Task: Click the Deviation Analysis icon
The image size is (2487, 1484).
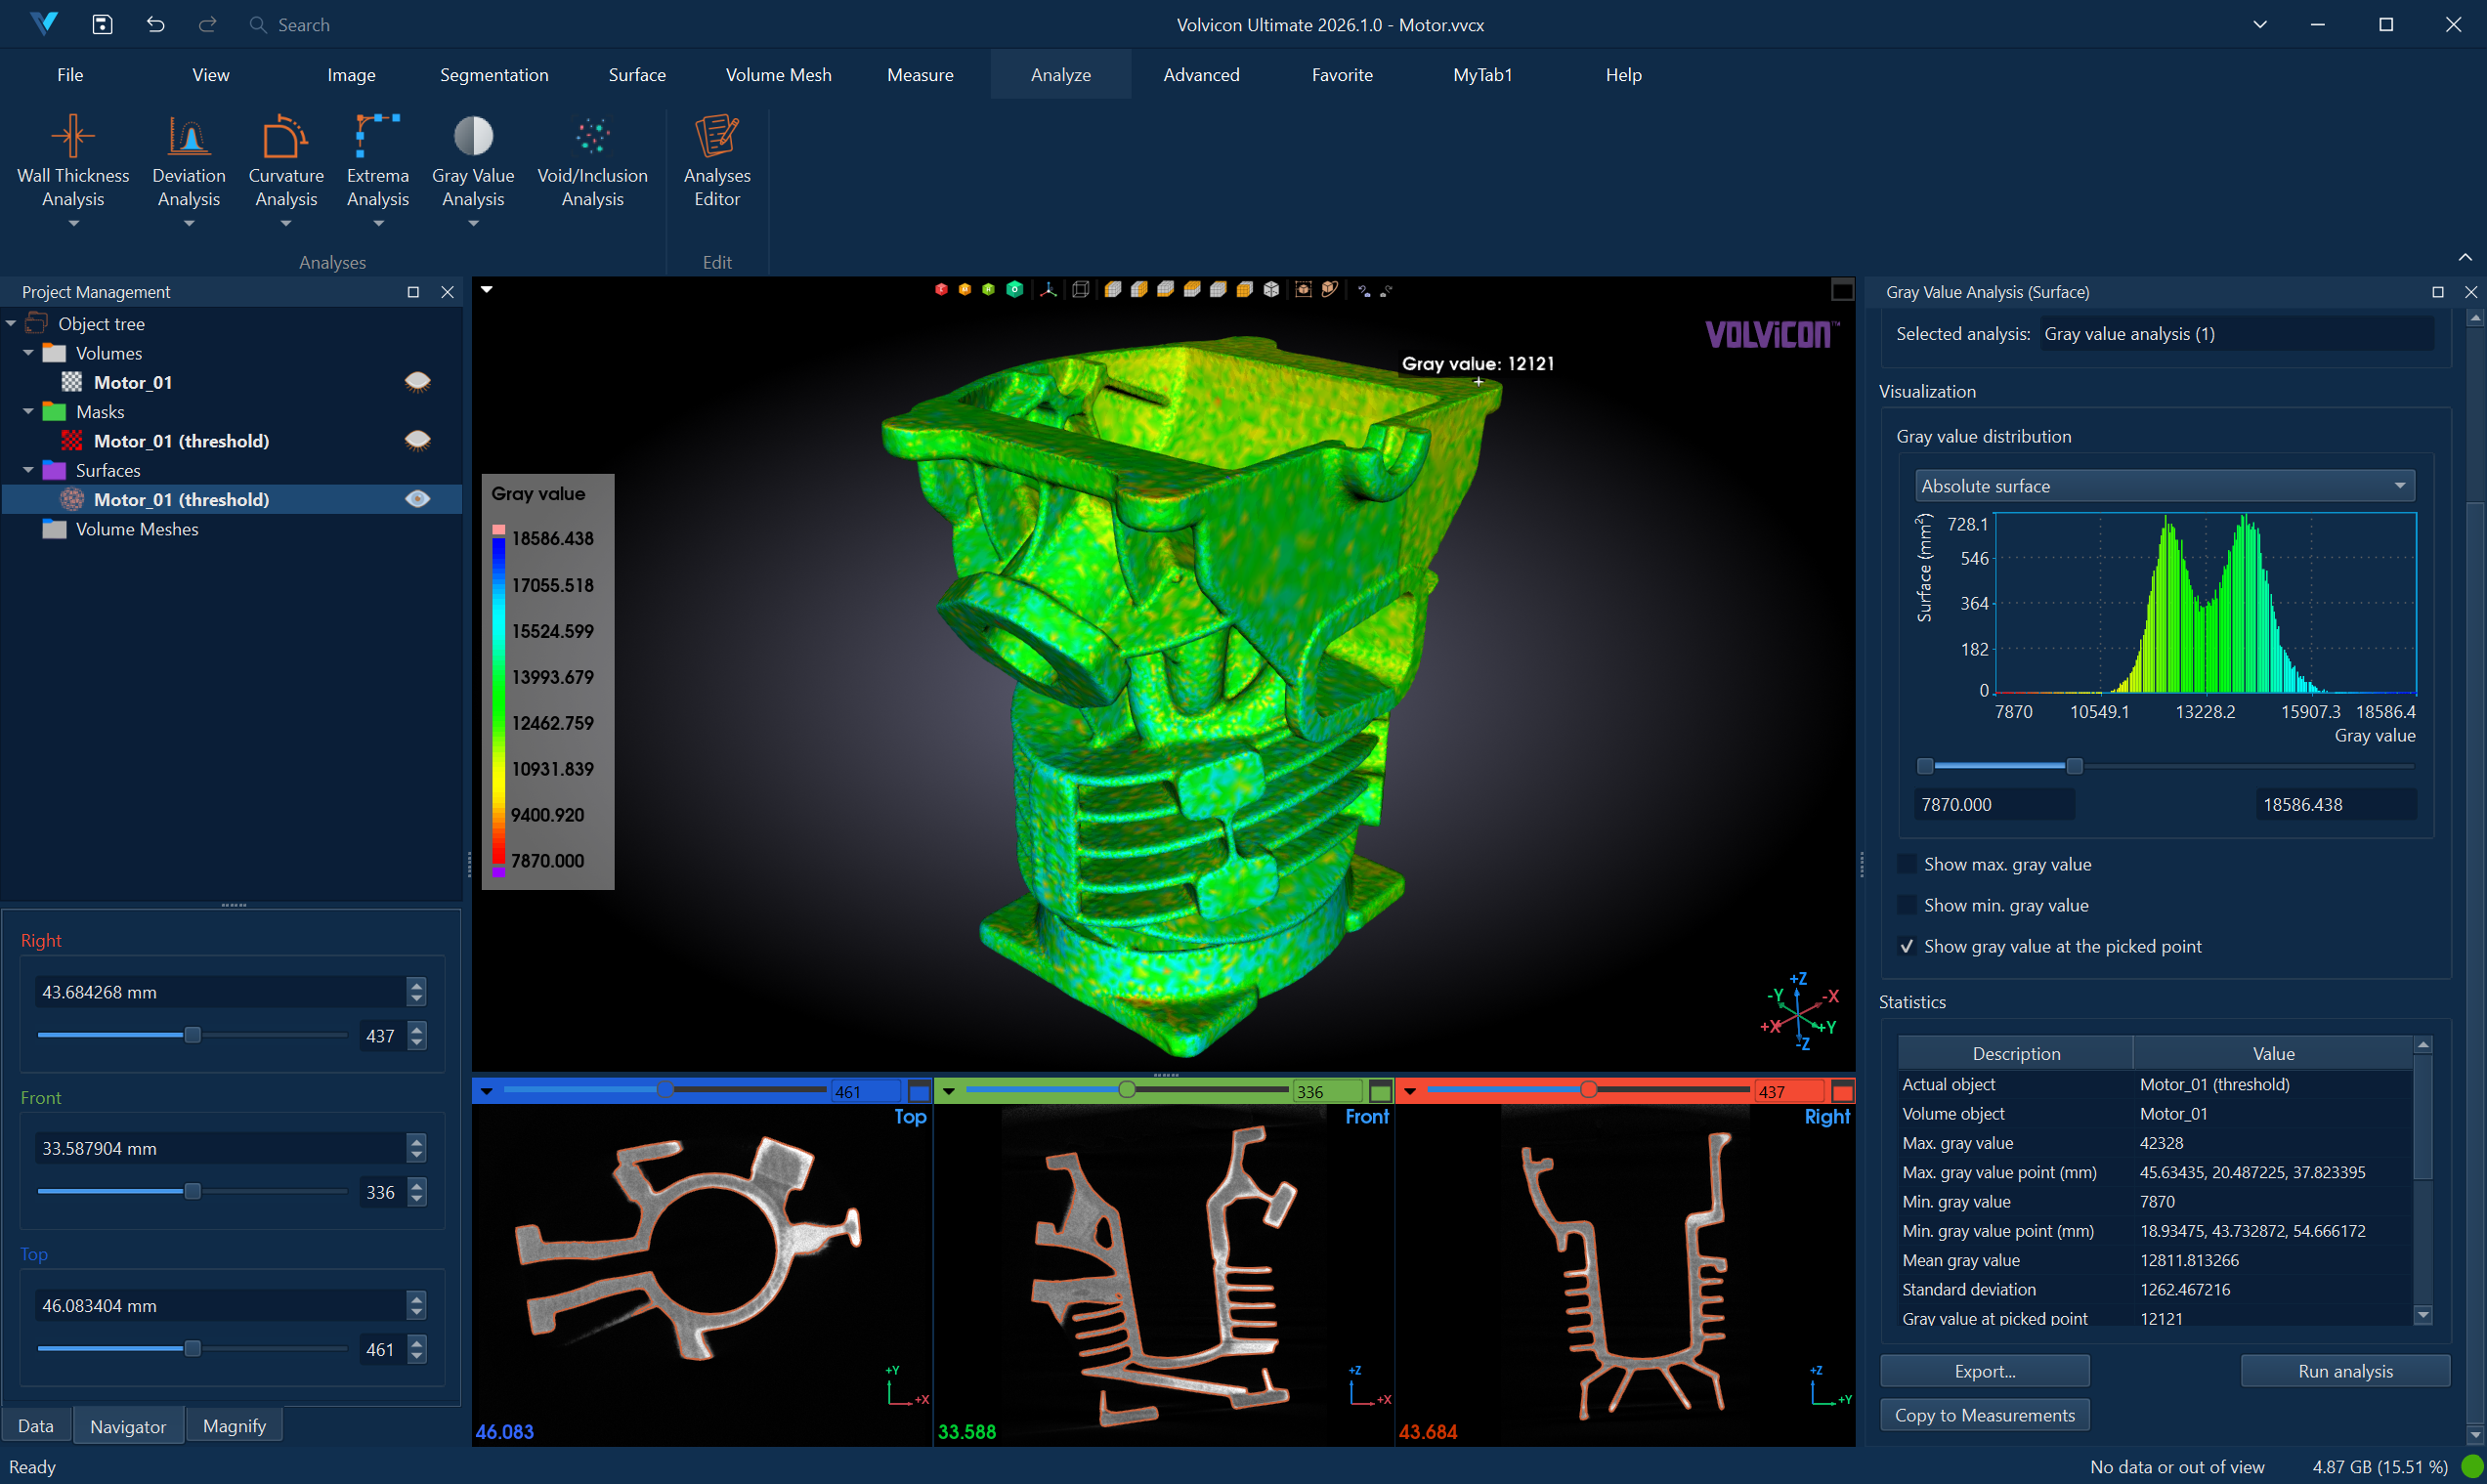Action: click(x=188, y=136)
